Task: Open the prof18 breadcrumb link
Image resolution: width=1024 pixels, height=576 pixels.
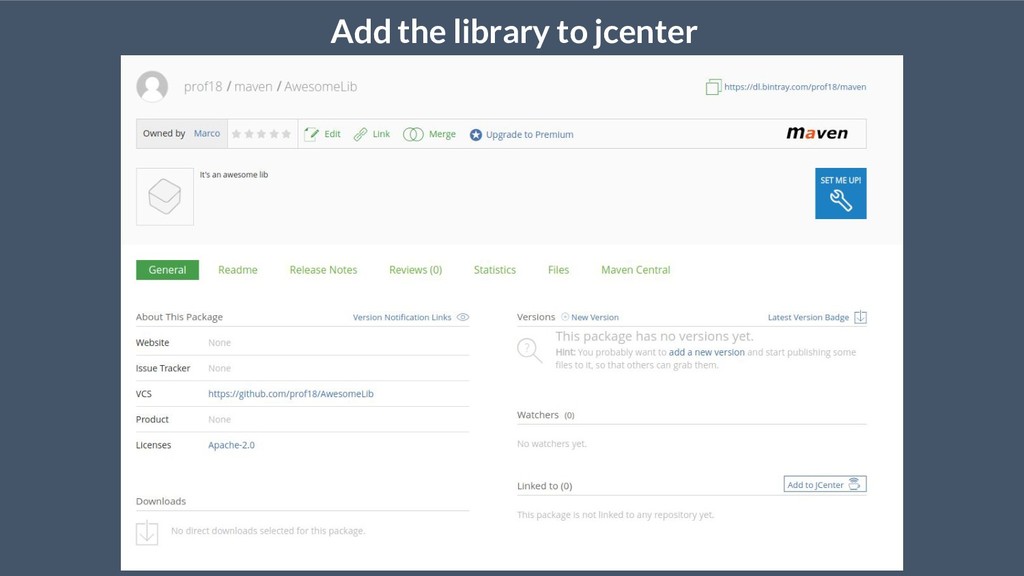Action: tap(203, 86)
